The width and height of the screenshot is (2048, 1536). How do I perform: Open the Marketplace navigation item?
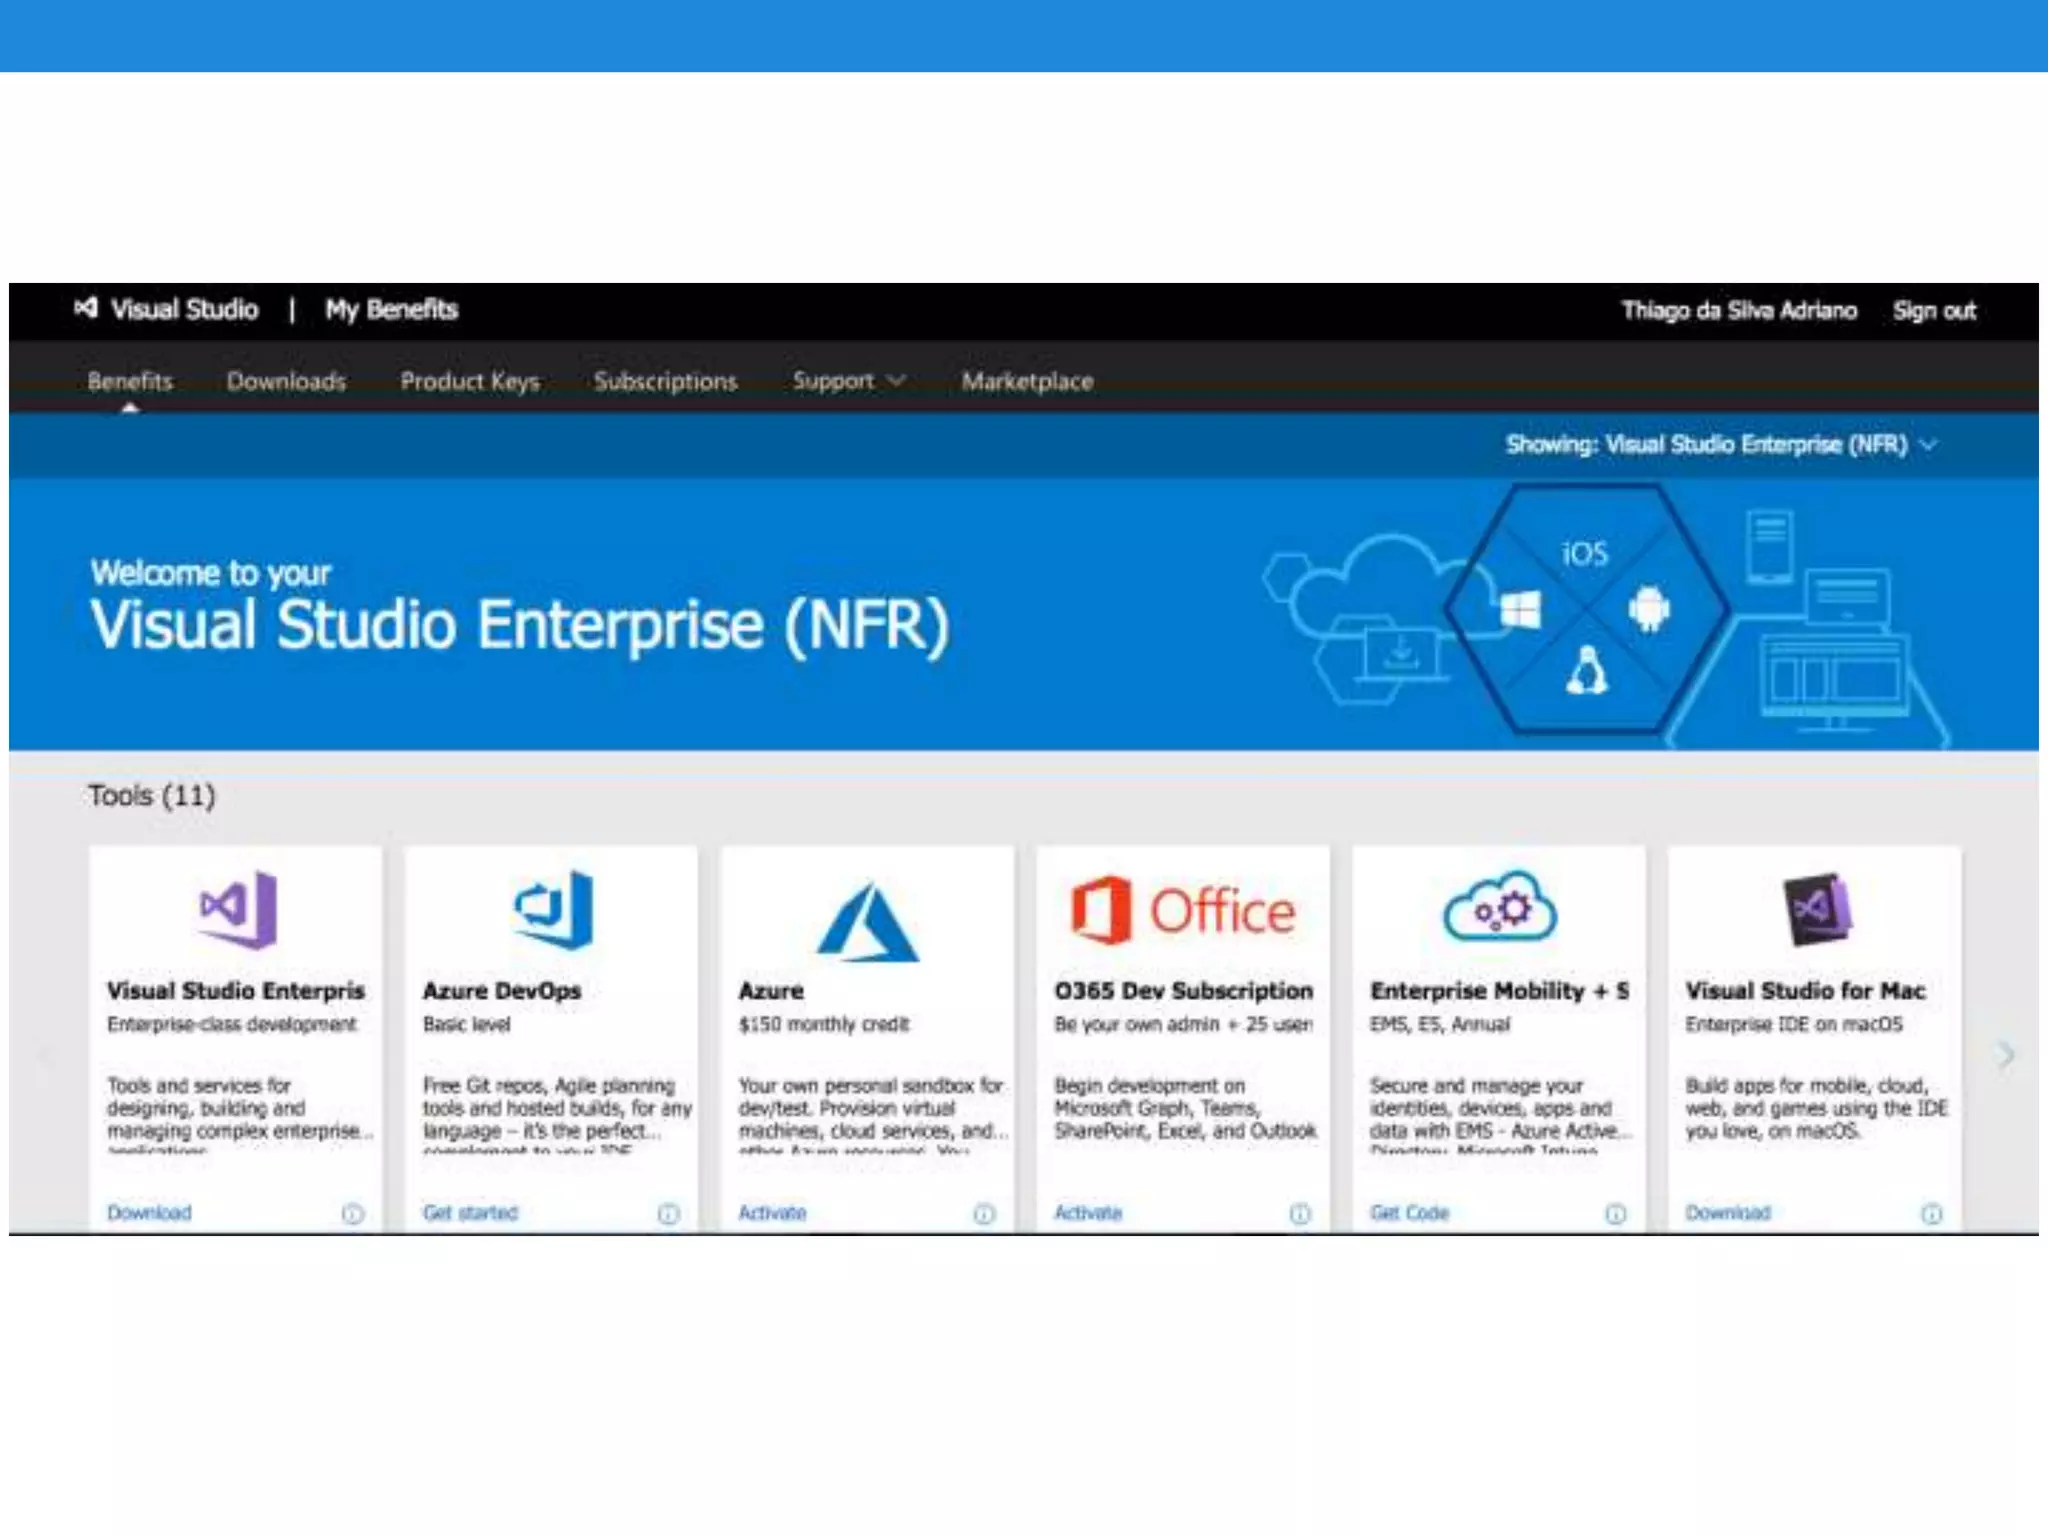1027,381
